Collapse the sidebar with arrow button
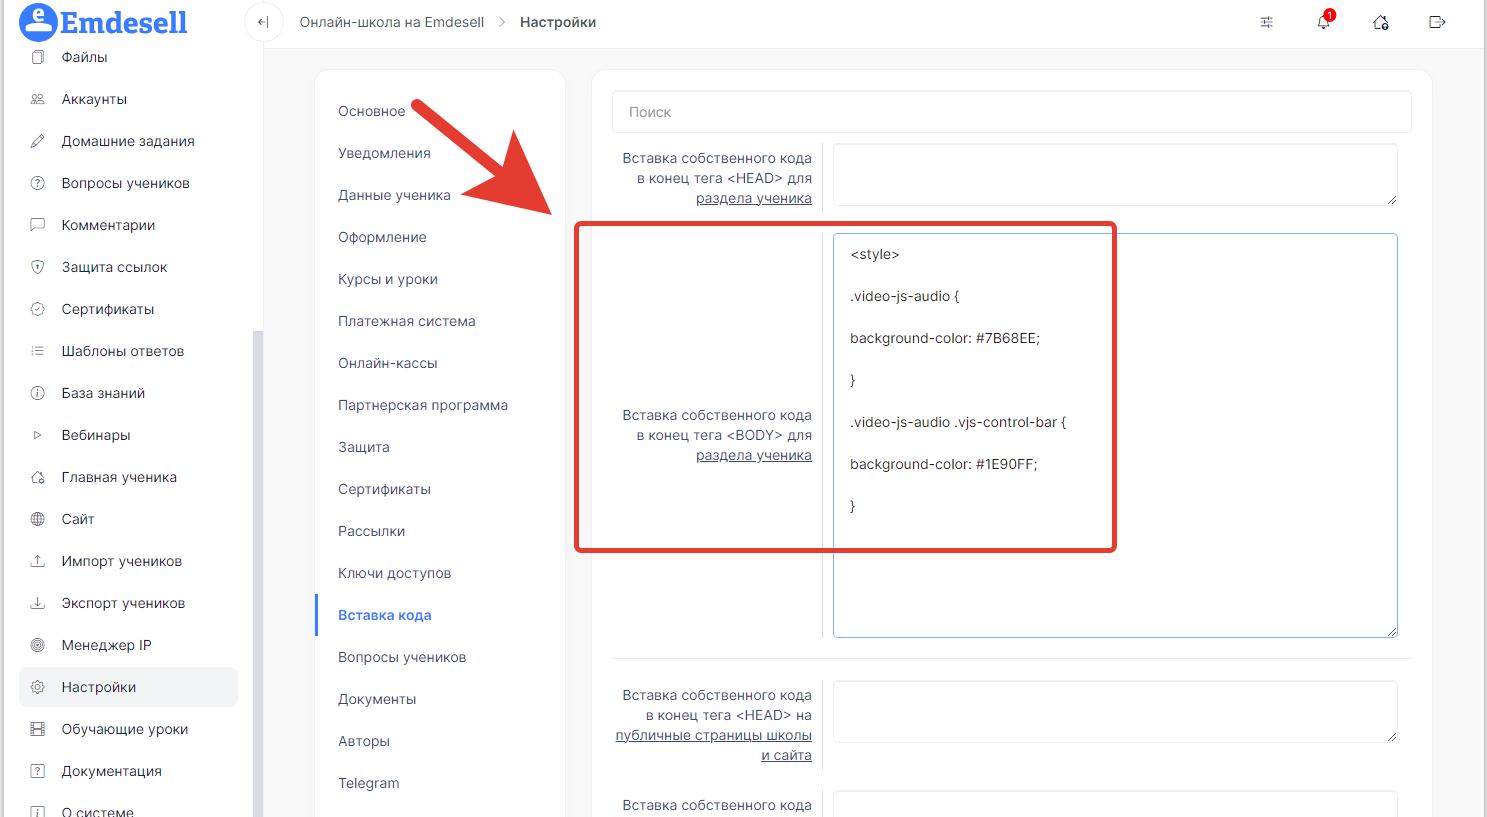Viewport: 1487px width, 817px height. point(263,22)
